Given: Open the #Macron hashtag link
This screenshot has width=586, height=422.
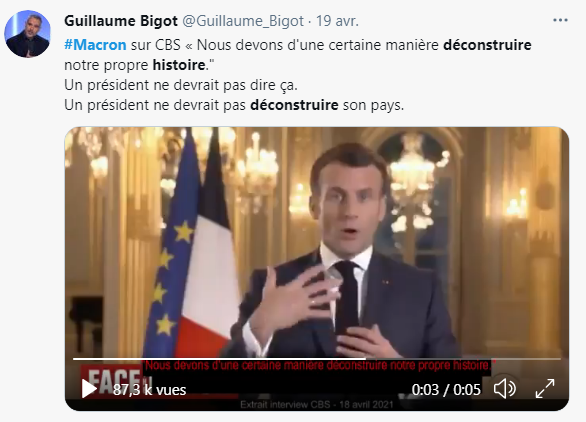Looking at the screenshot, I should pyautogui.click(x=95, y=45).
